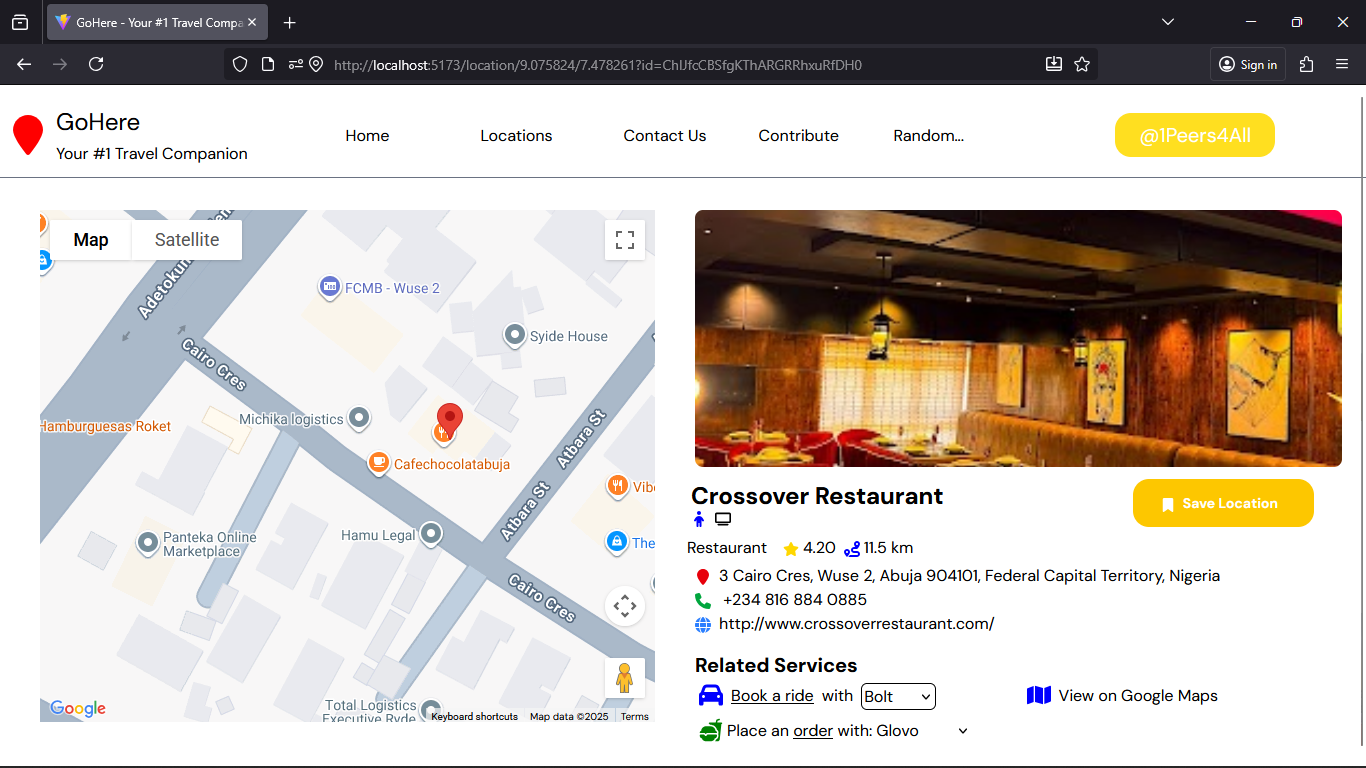The image size is (1366, 768).
Task: Click the Syide House map marker
Action: [x=515, y=335]
